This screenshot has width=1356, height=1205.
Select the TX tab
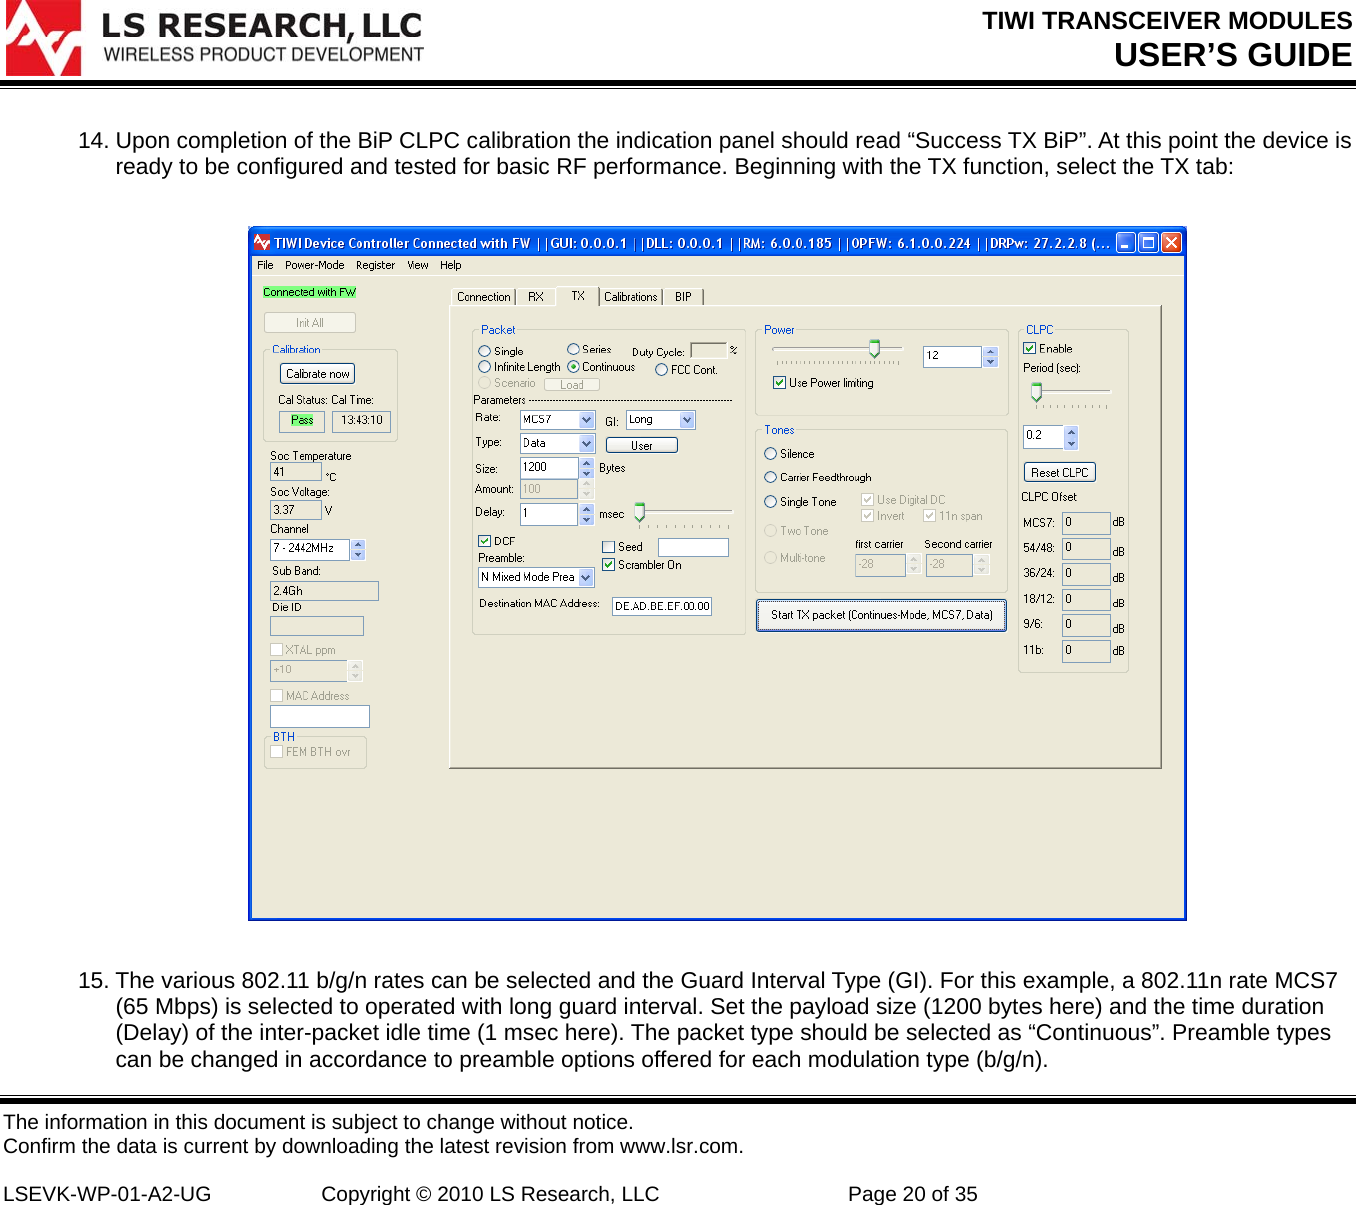click(x=578, y=296)
